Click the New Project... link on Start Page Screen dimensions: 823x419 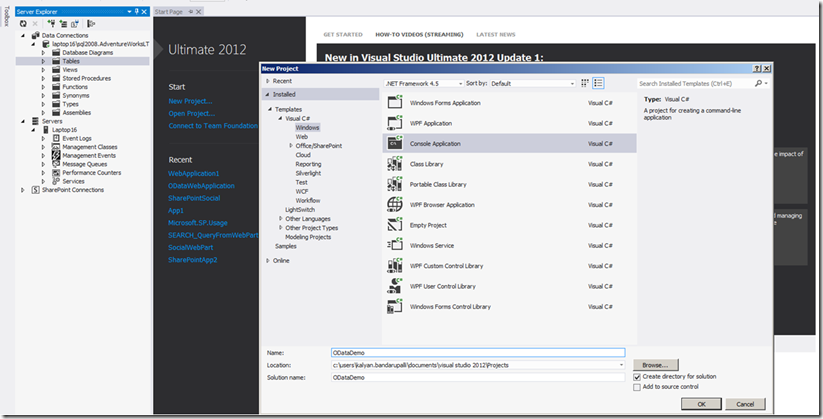190,101
